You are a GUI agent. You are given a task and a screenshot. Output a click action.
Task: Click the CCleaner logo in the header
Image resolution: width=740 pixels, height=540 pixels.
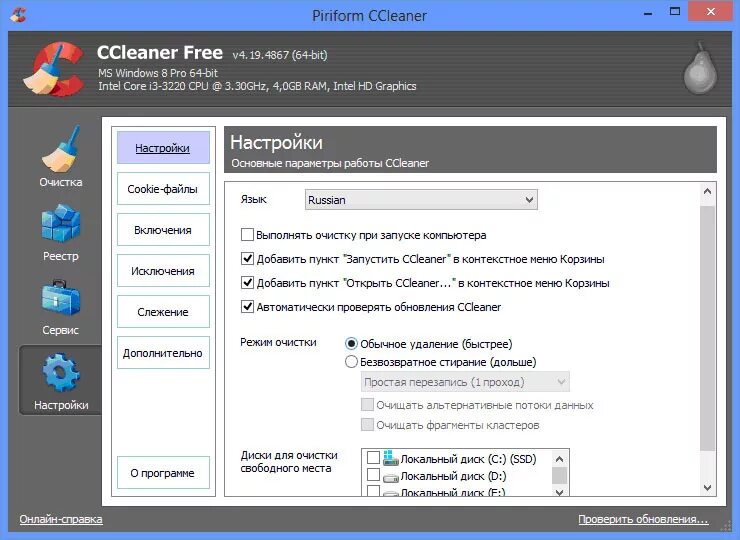point(55,69)
